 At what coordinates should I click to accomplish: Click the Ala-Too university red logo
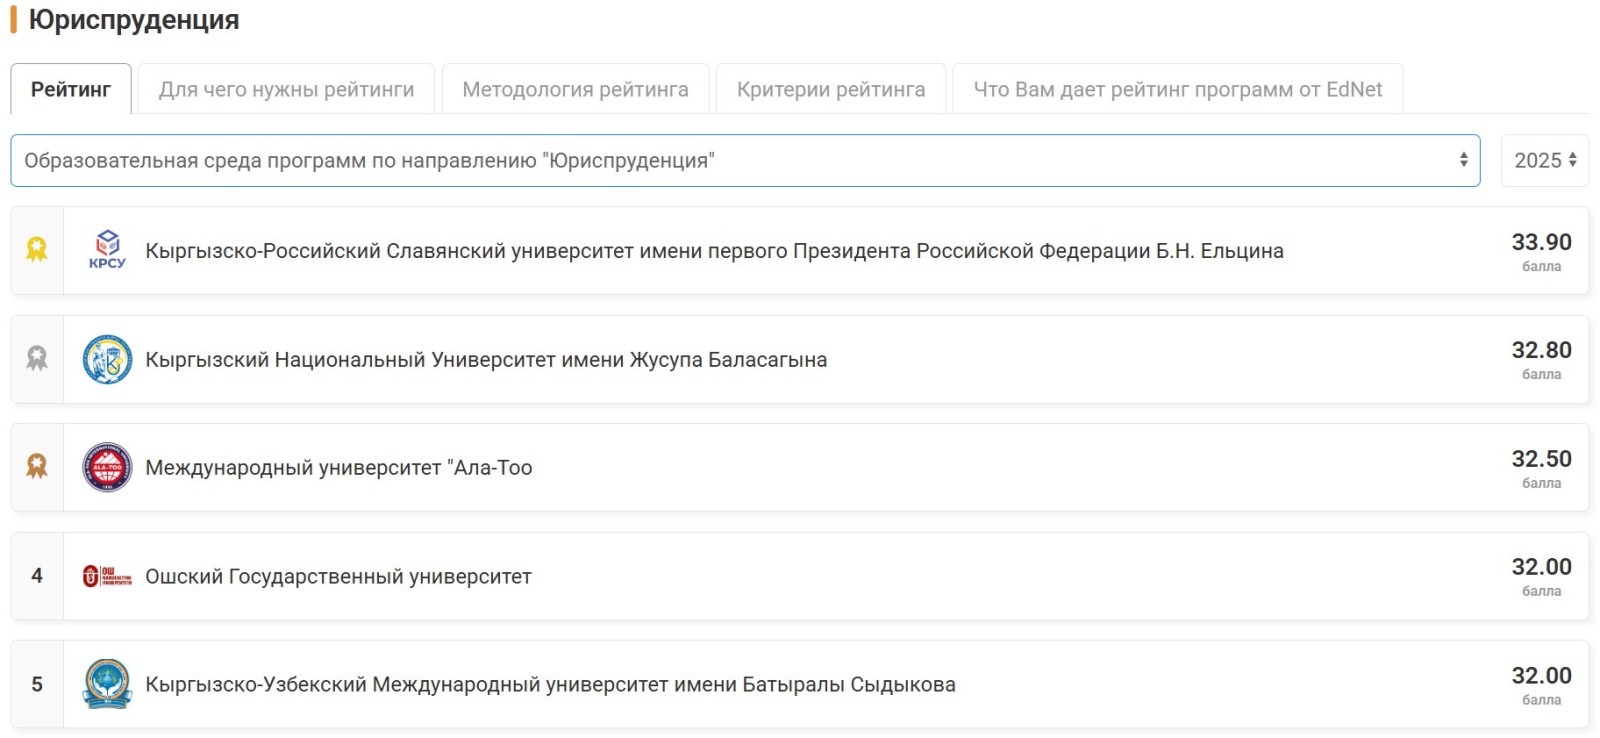107,467
